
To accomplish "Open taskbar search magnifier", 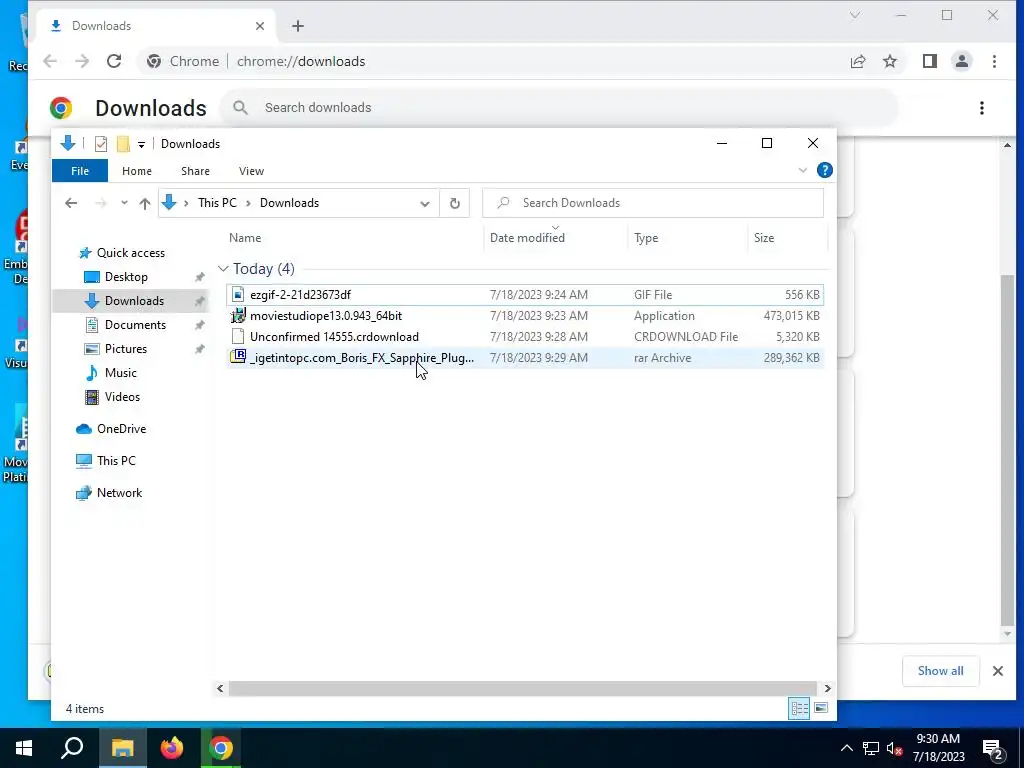I will pyautogui.click(x=72, y=748).
